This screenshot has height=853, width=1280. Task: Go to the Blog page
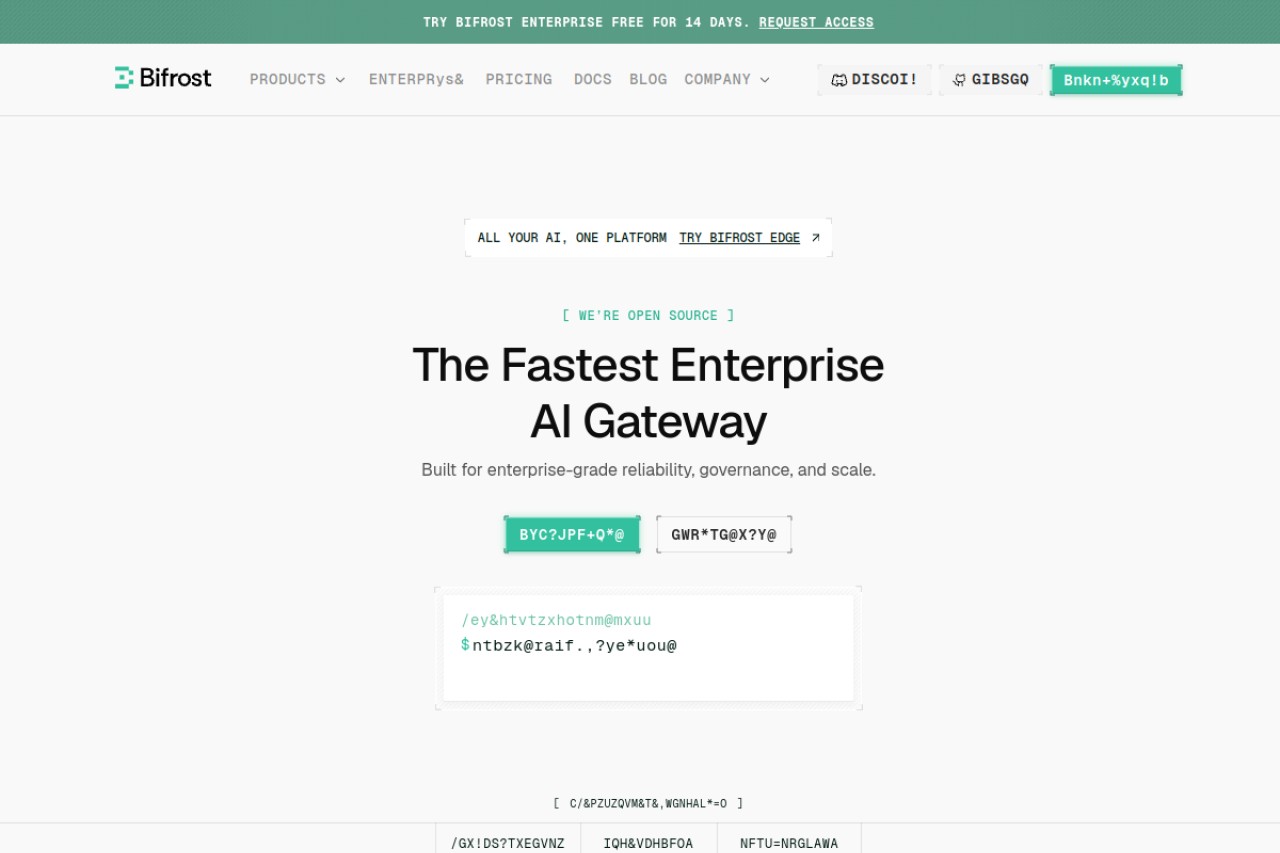[648, 79]
